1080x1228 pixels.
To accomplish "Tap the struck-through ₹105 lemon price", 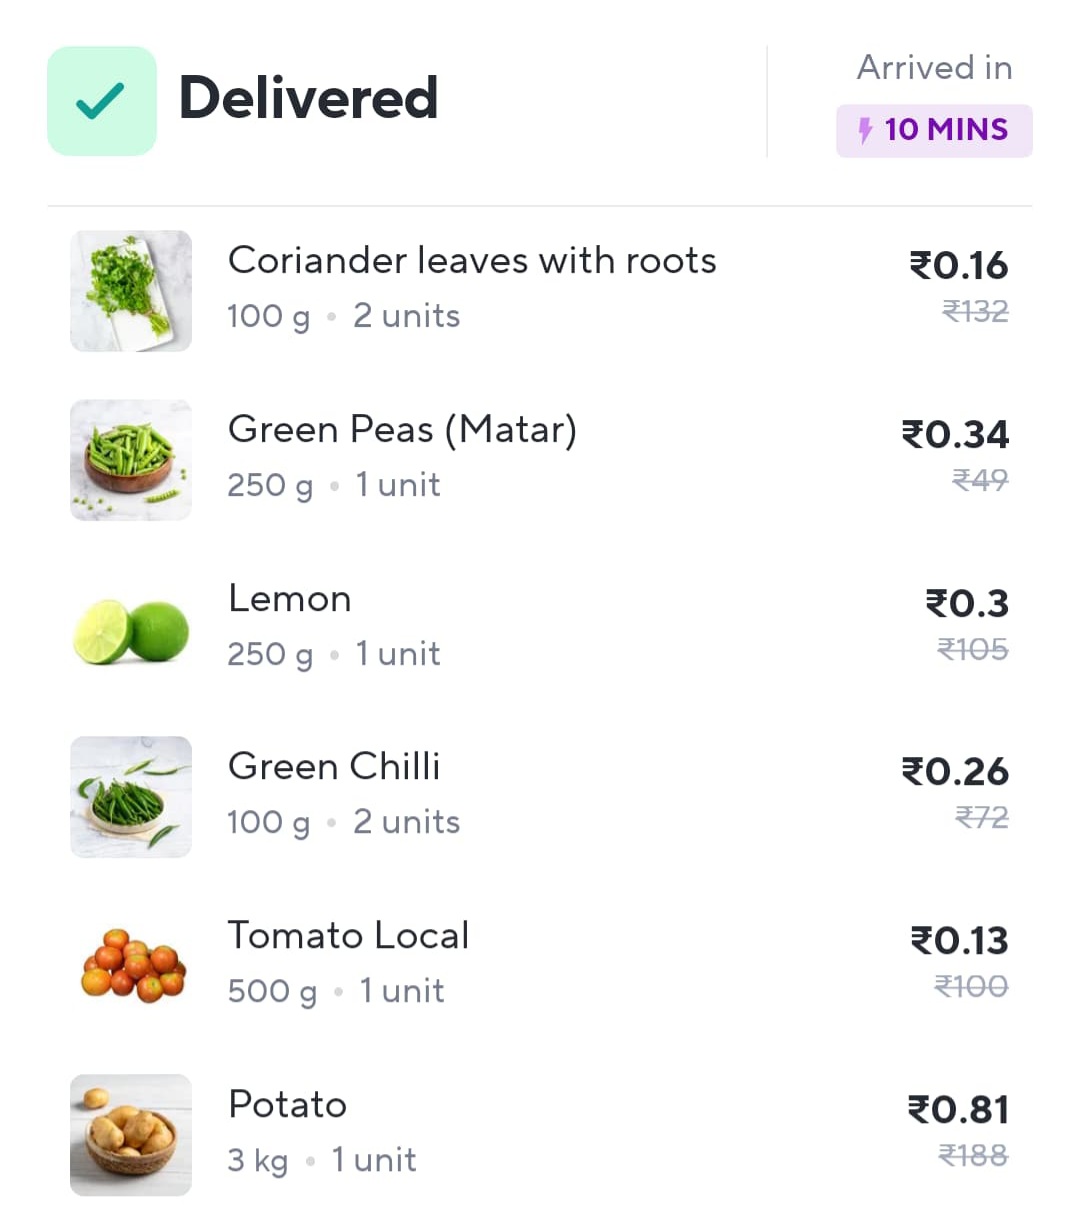I will tap(972, 650).
